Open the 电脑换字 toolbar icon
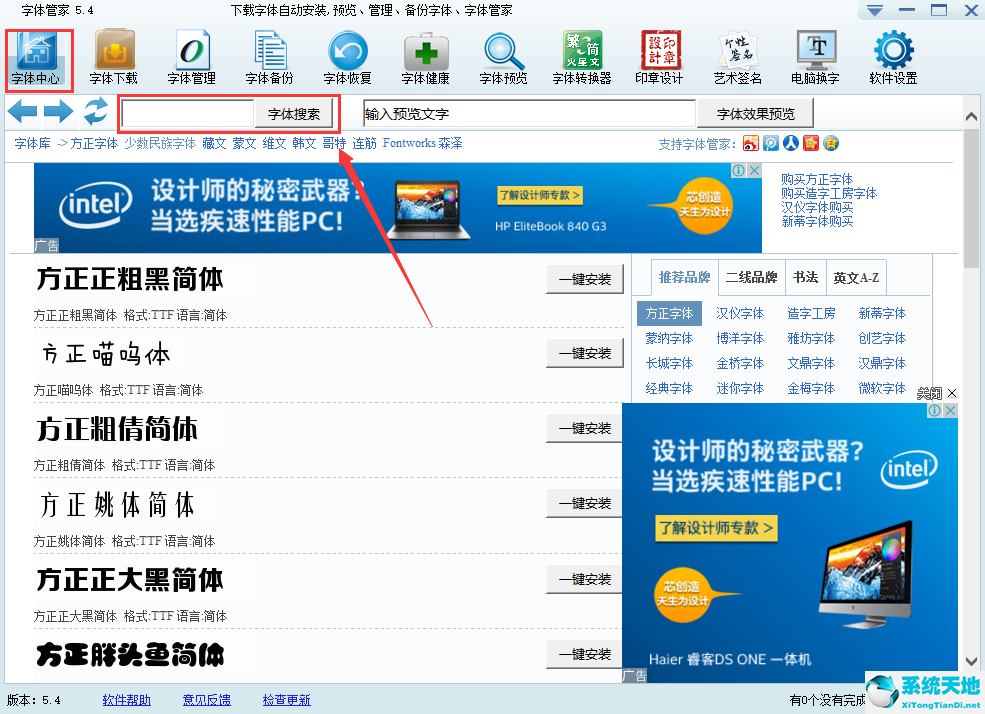Image resolution: width=985 pixels, height=714 pixels. 815,59
